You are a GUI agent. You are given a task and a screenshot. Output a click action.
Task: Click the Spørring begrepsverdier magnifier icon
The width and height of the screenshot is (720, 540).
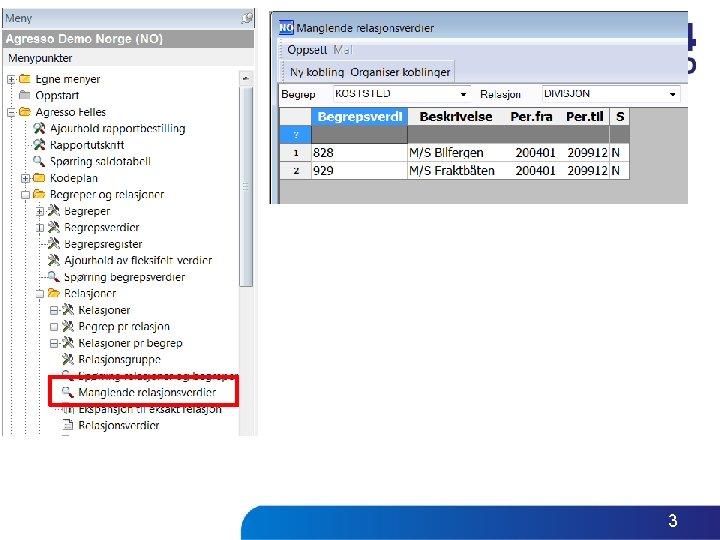pyautogui.click(x=54, y=277)
